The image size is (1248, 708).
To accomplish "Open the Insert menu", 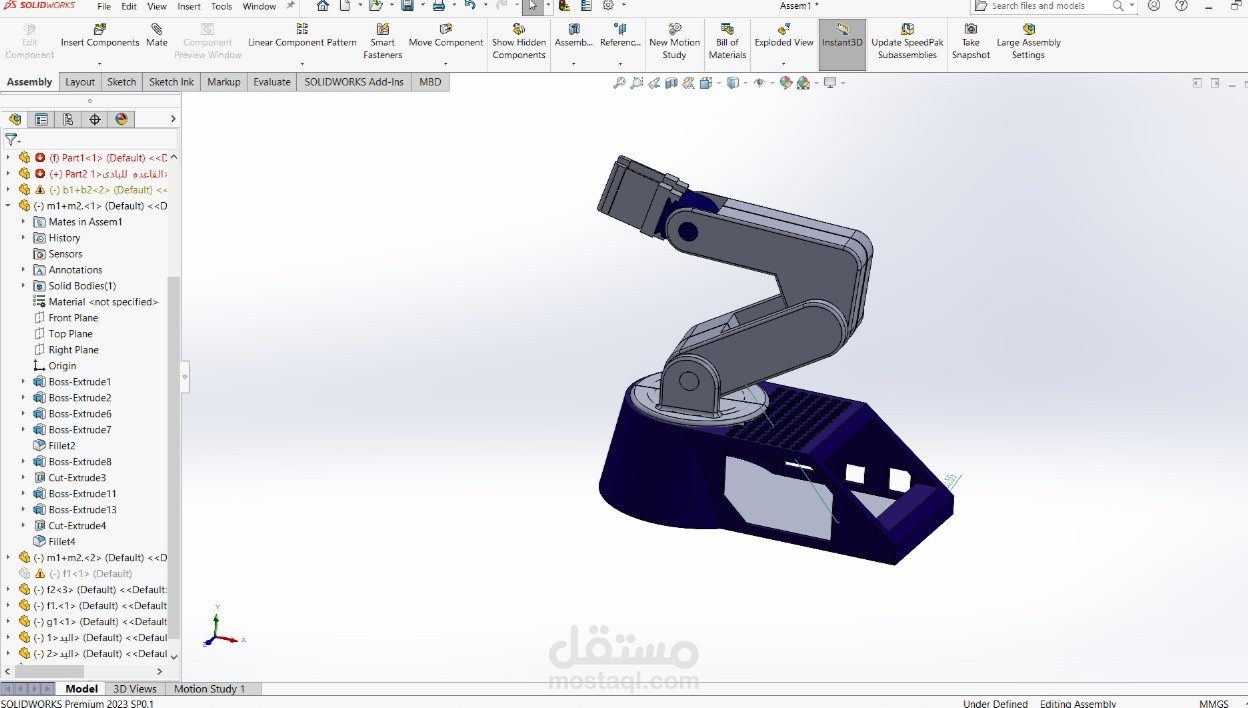I will click(x=189, y=6).
